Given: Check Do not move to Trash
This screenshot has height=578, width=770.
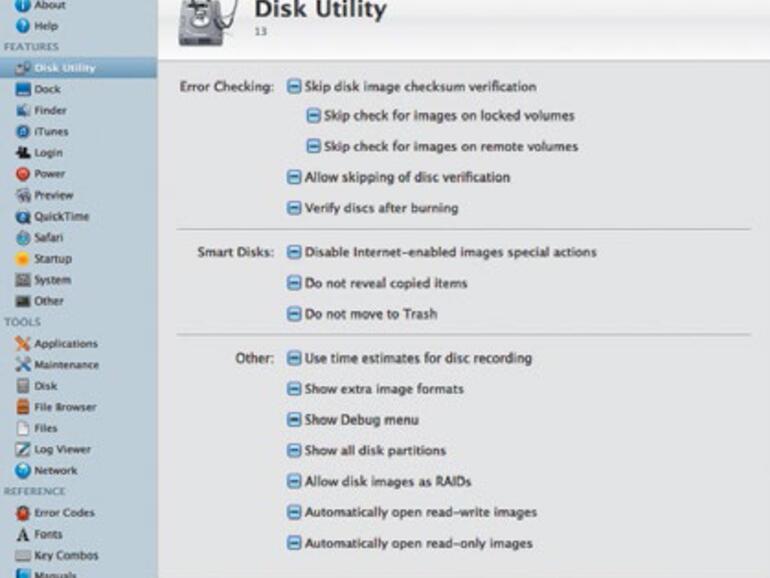Looking at the screenshot, I should [294, 314].
